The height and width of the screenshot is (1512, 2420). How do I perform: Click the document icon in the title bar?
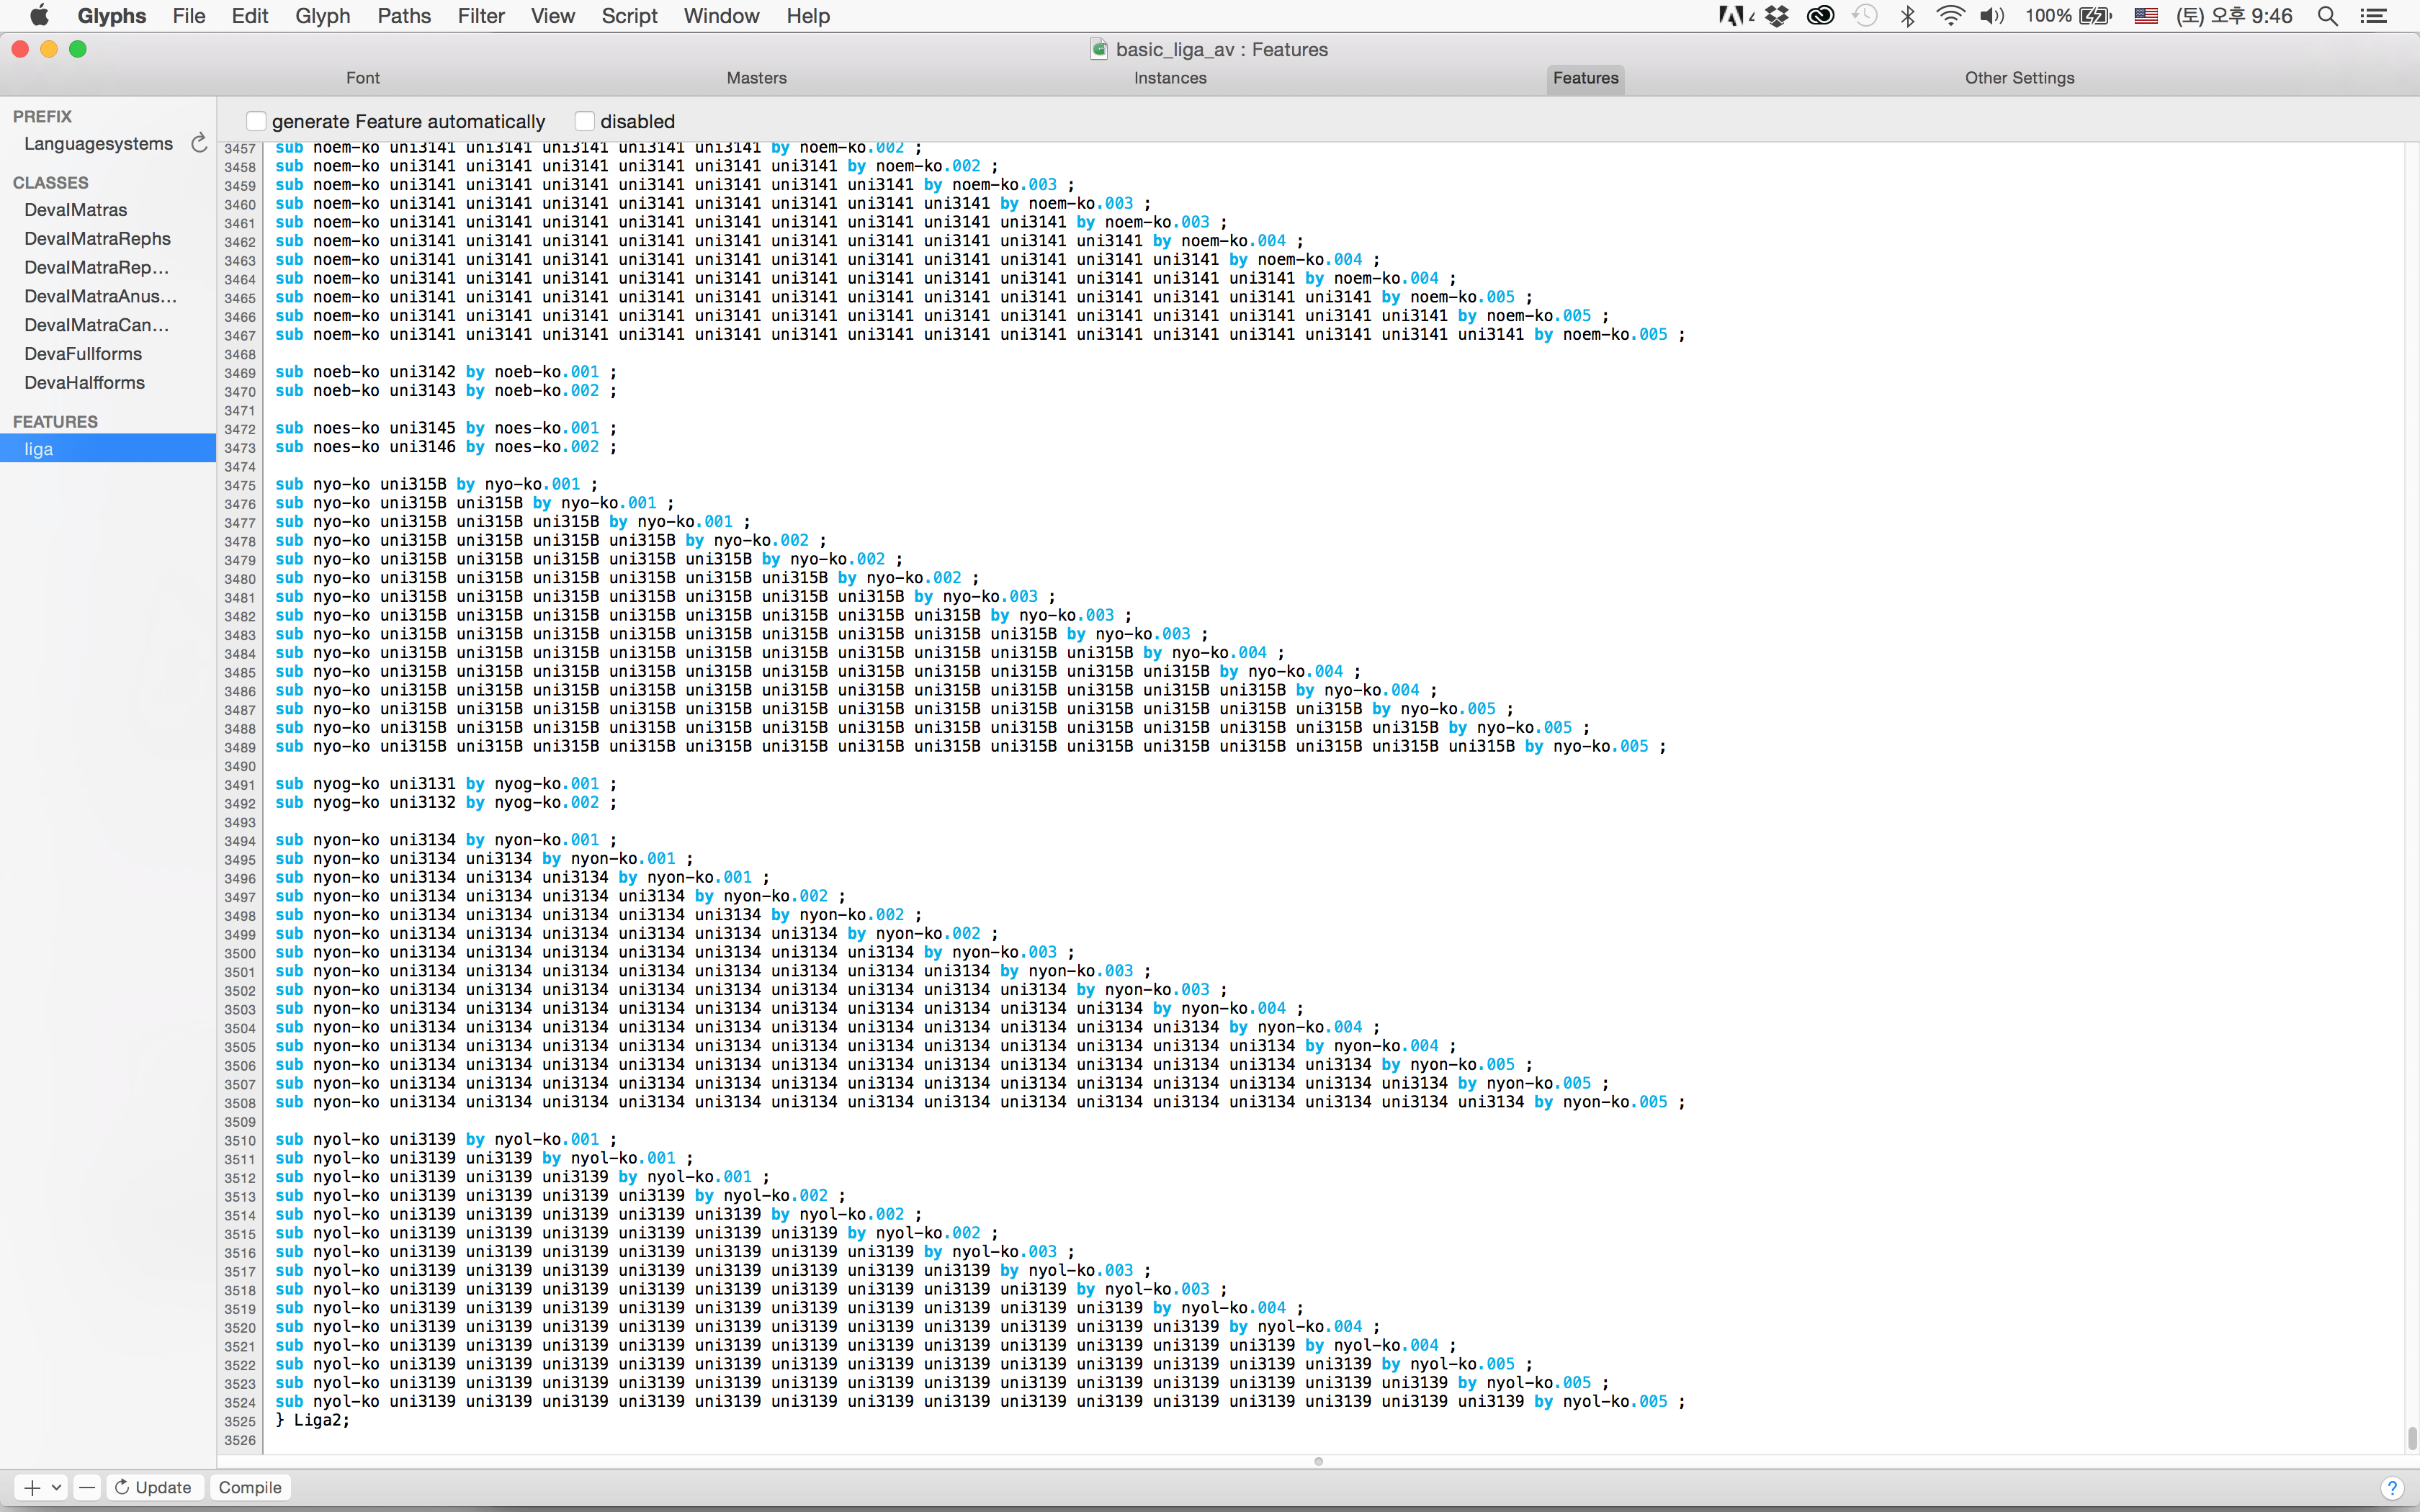tap(1099, 49)
